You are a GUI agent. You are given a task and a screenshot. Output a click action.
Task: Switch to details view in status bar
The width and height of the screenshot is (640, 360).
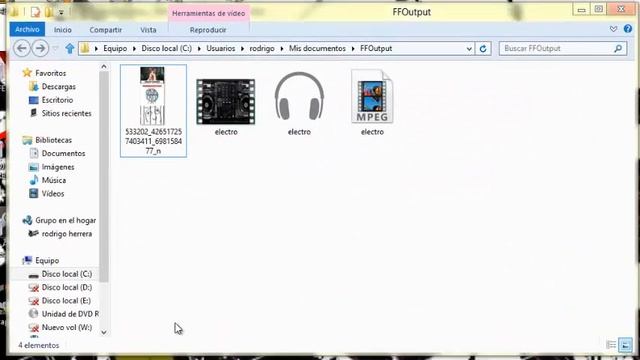pyautogui.click(x=611, y=345)
